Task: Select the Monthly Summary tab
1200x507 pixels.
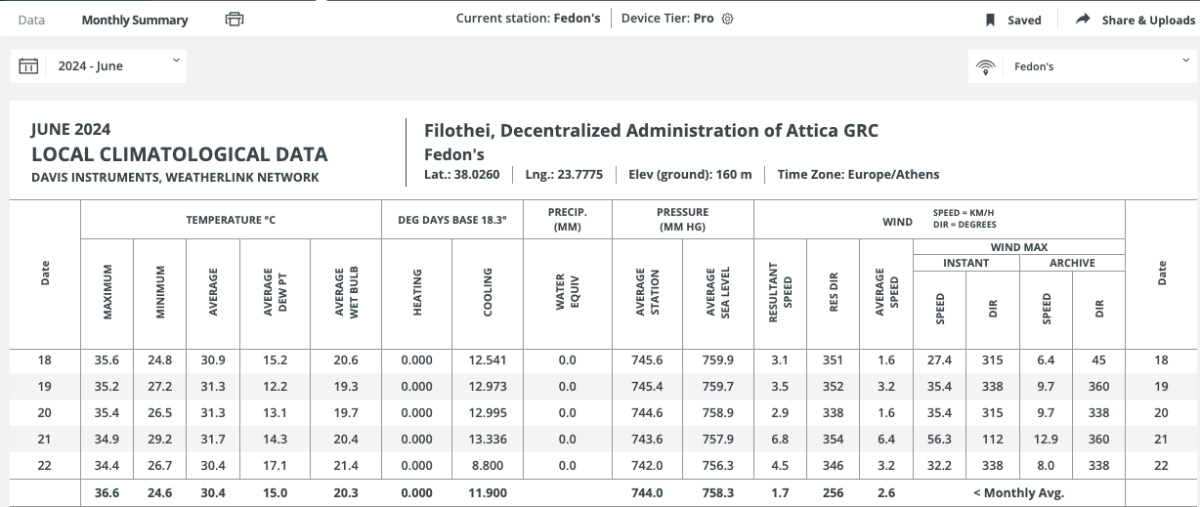Action: (134, 20)
